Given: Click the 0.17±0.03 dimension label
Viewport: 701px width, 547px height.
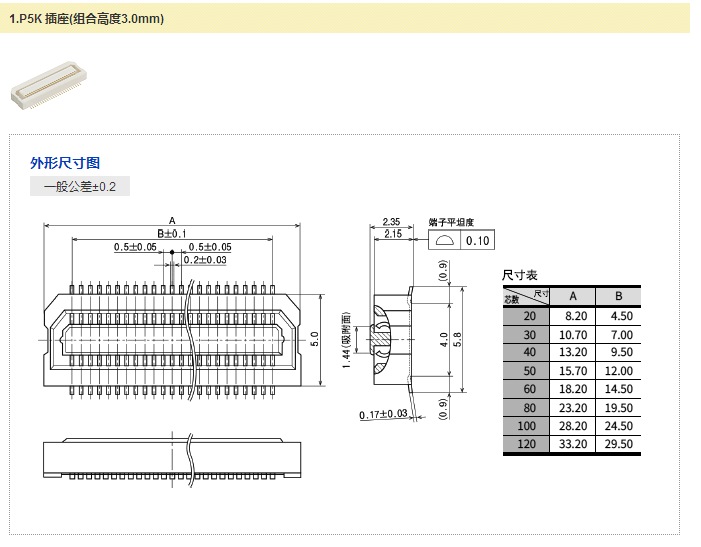Looking at the screenshot, I should coord(384,414).
